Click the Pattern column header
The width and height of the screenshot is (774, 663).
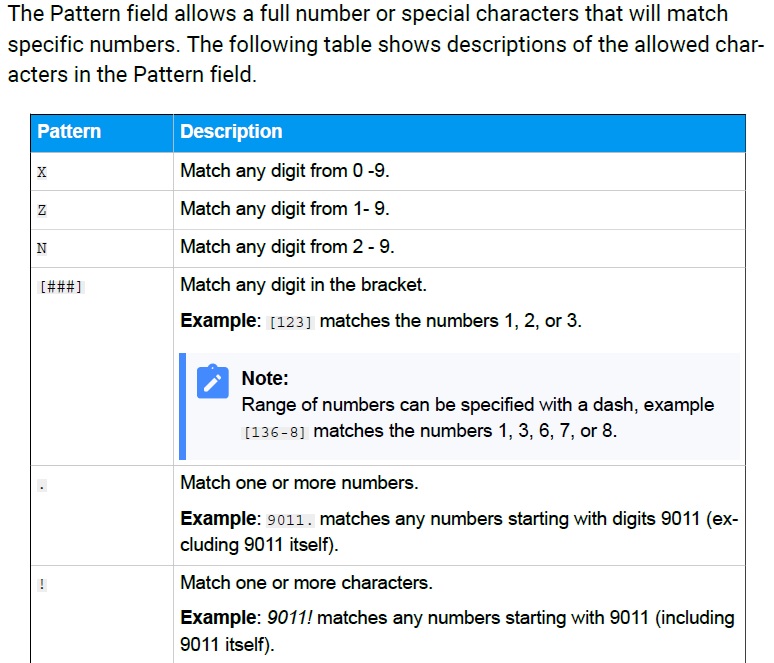coord(69,131)
